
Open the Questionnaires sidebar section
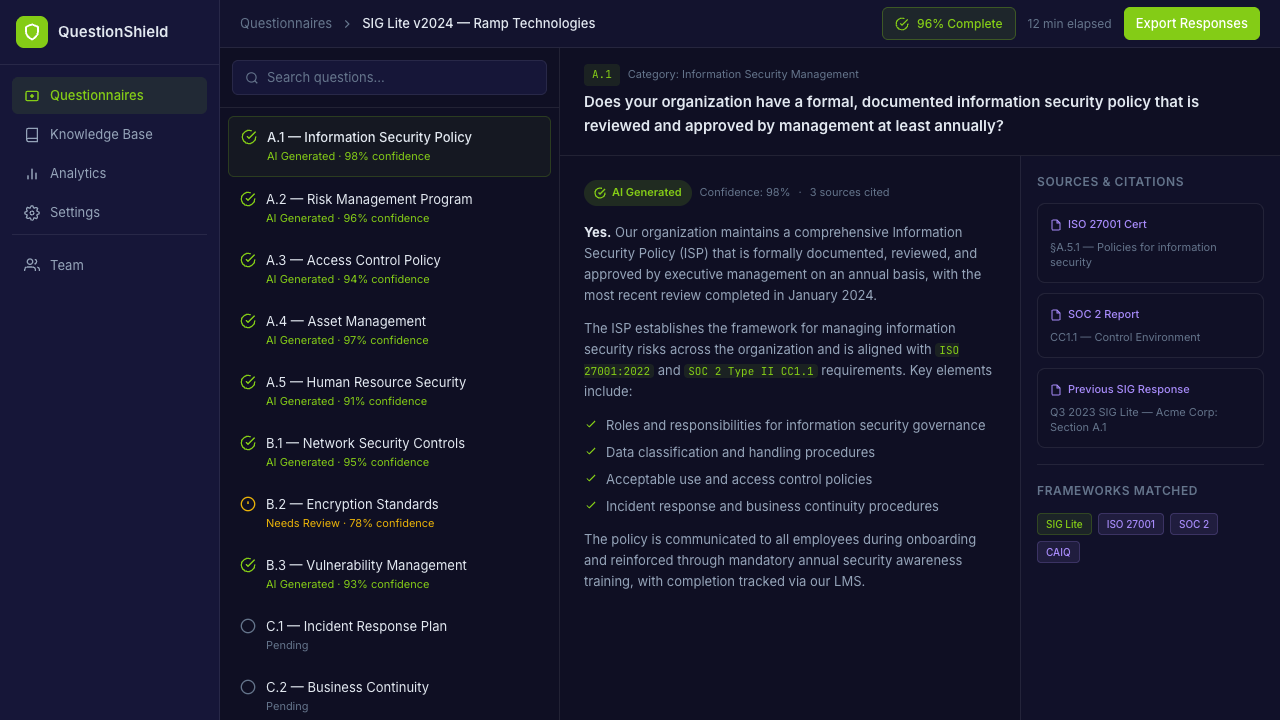(109, 95)
